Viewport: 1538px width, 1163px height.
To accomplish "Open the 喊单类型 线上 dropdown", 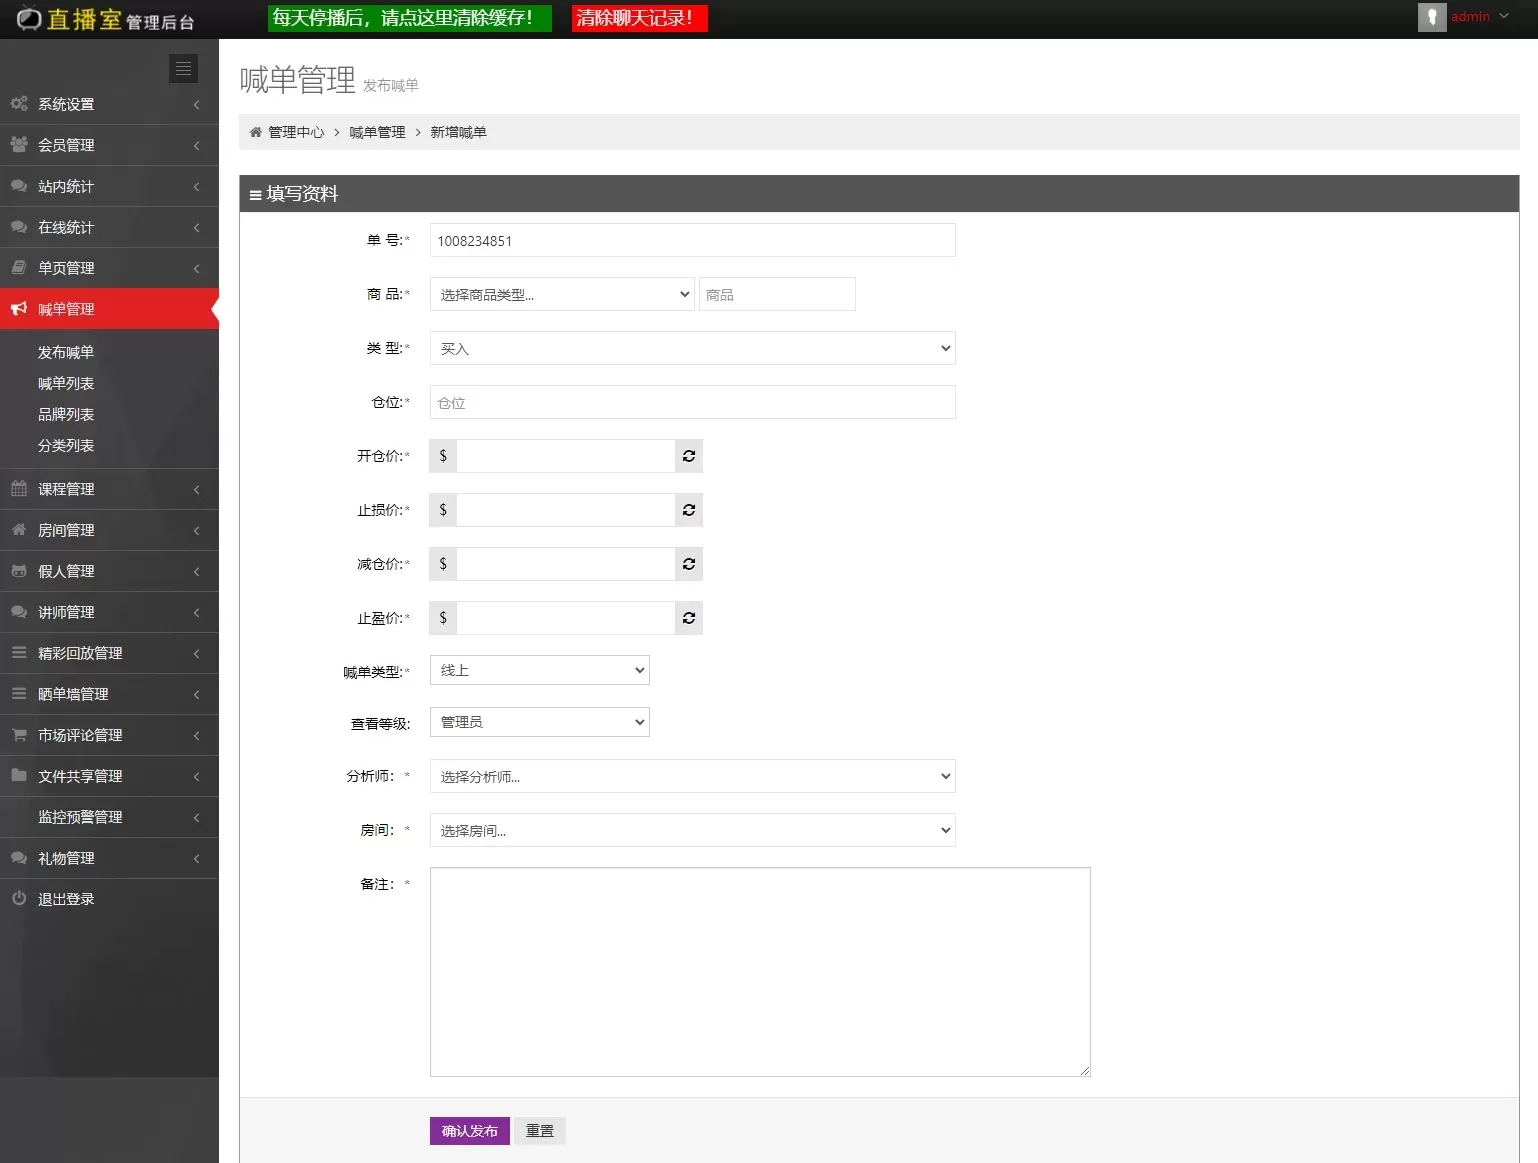I will point(539,670).
